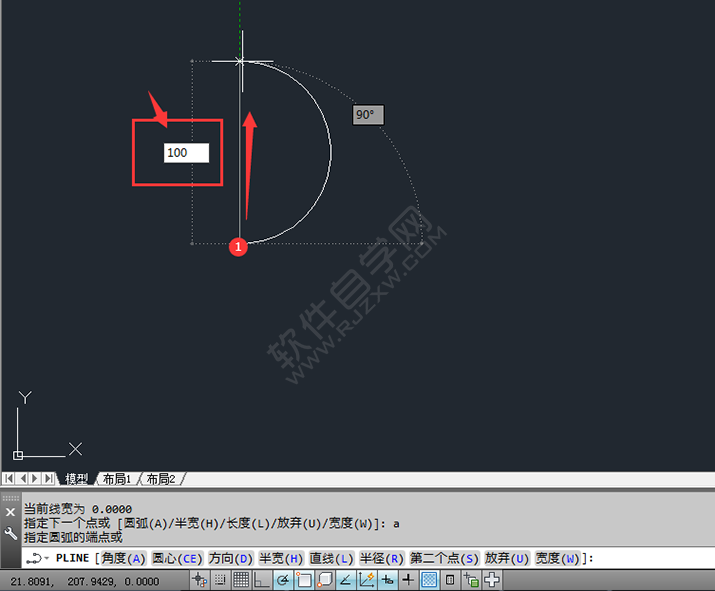Toggle Infer Constraints in status bar
Viewport: 715px width, 591px height.
[x=199, y=580]
